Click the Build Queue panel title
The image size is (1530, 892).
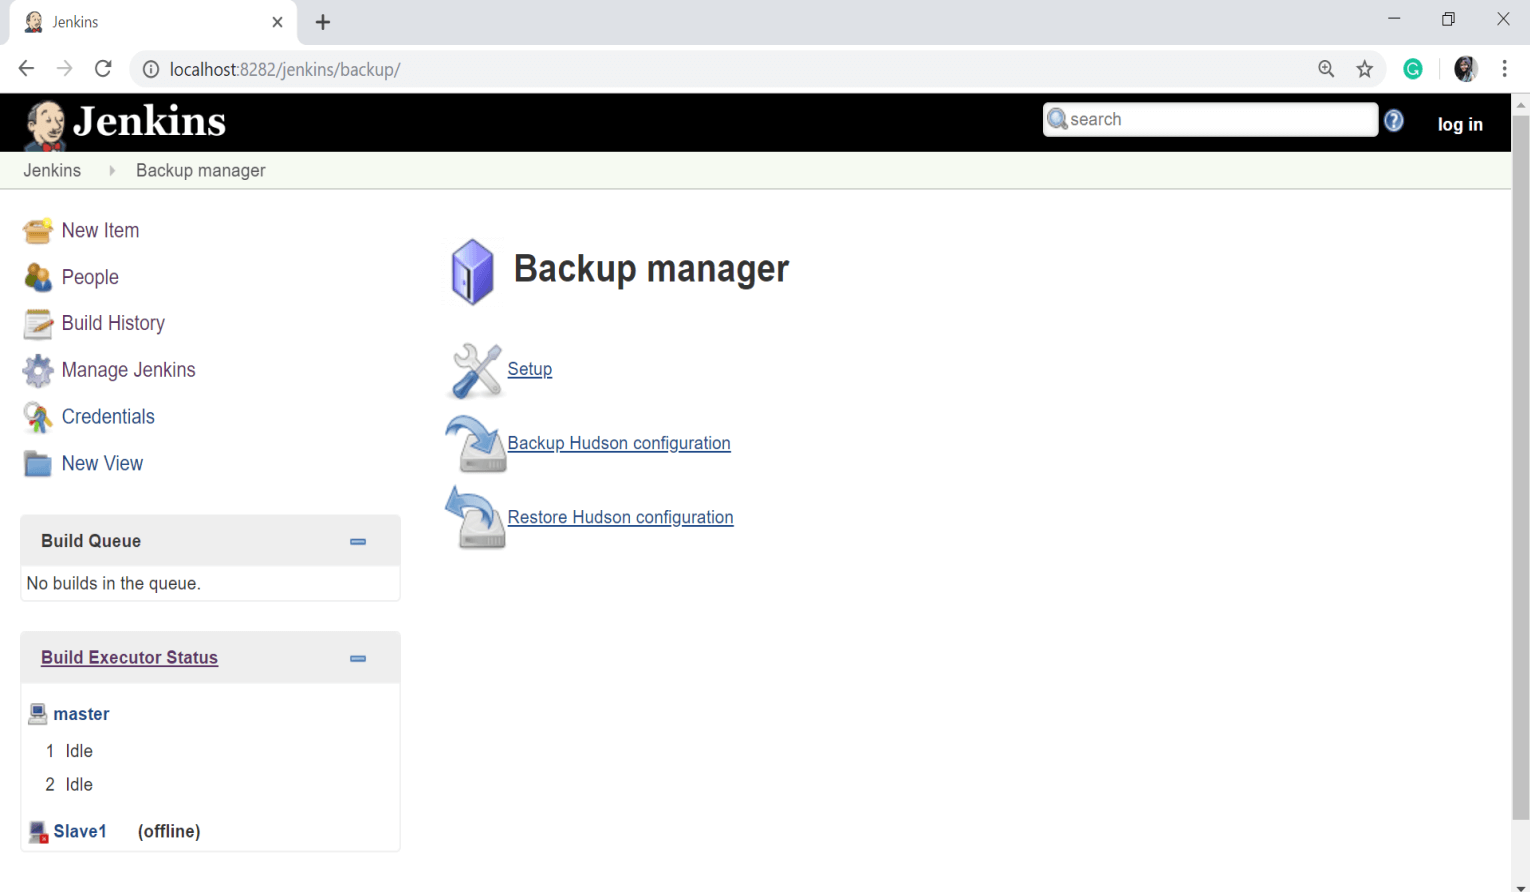[x=91, y=541]
